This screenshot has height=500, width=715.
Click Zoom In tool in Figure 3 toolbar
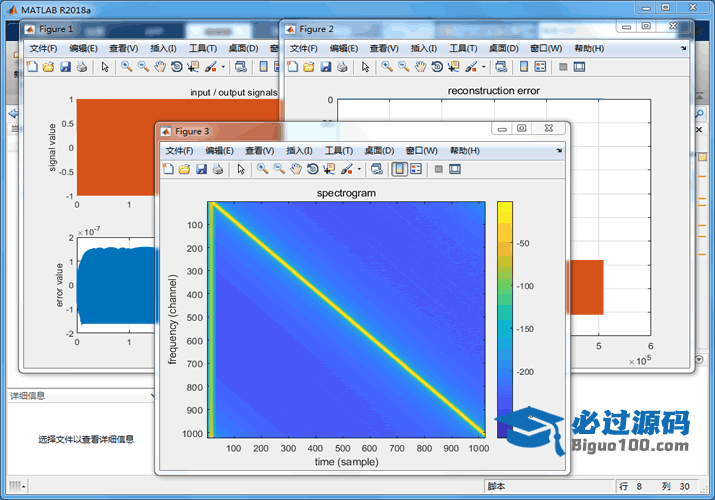coord(262,169)
